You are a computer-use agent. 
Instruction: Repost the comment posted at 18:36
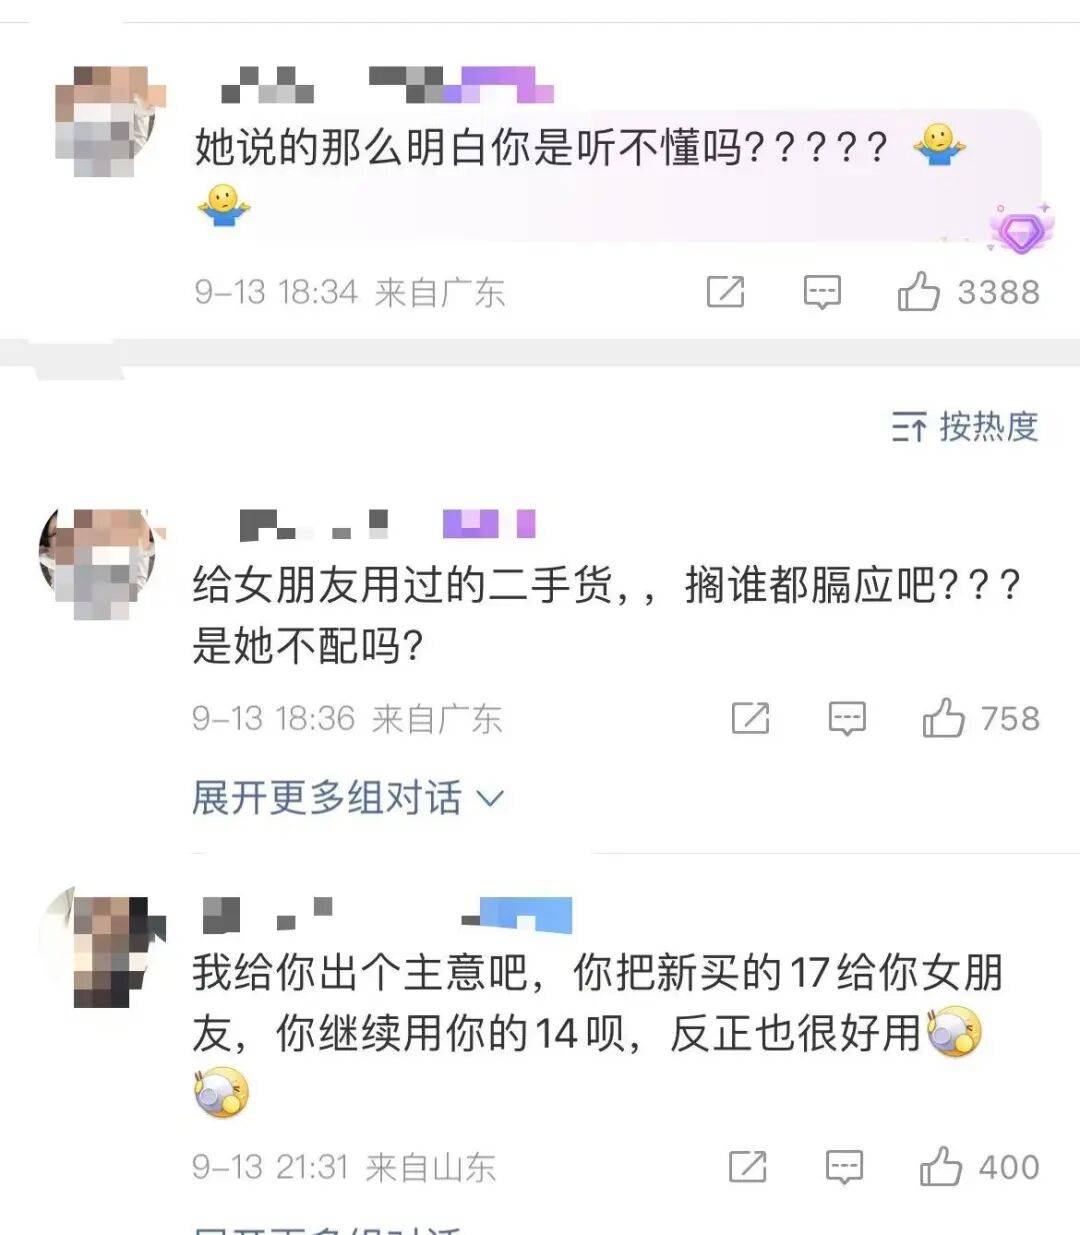coord(750,718)
